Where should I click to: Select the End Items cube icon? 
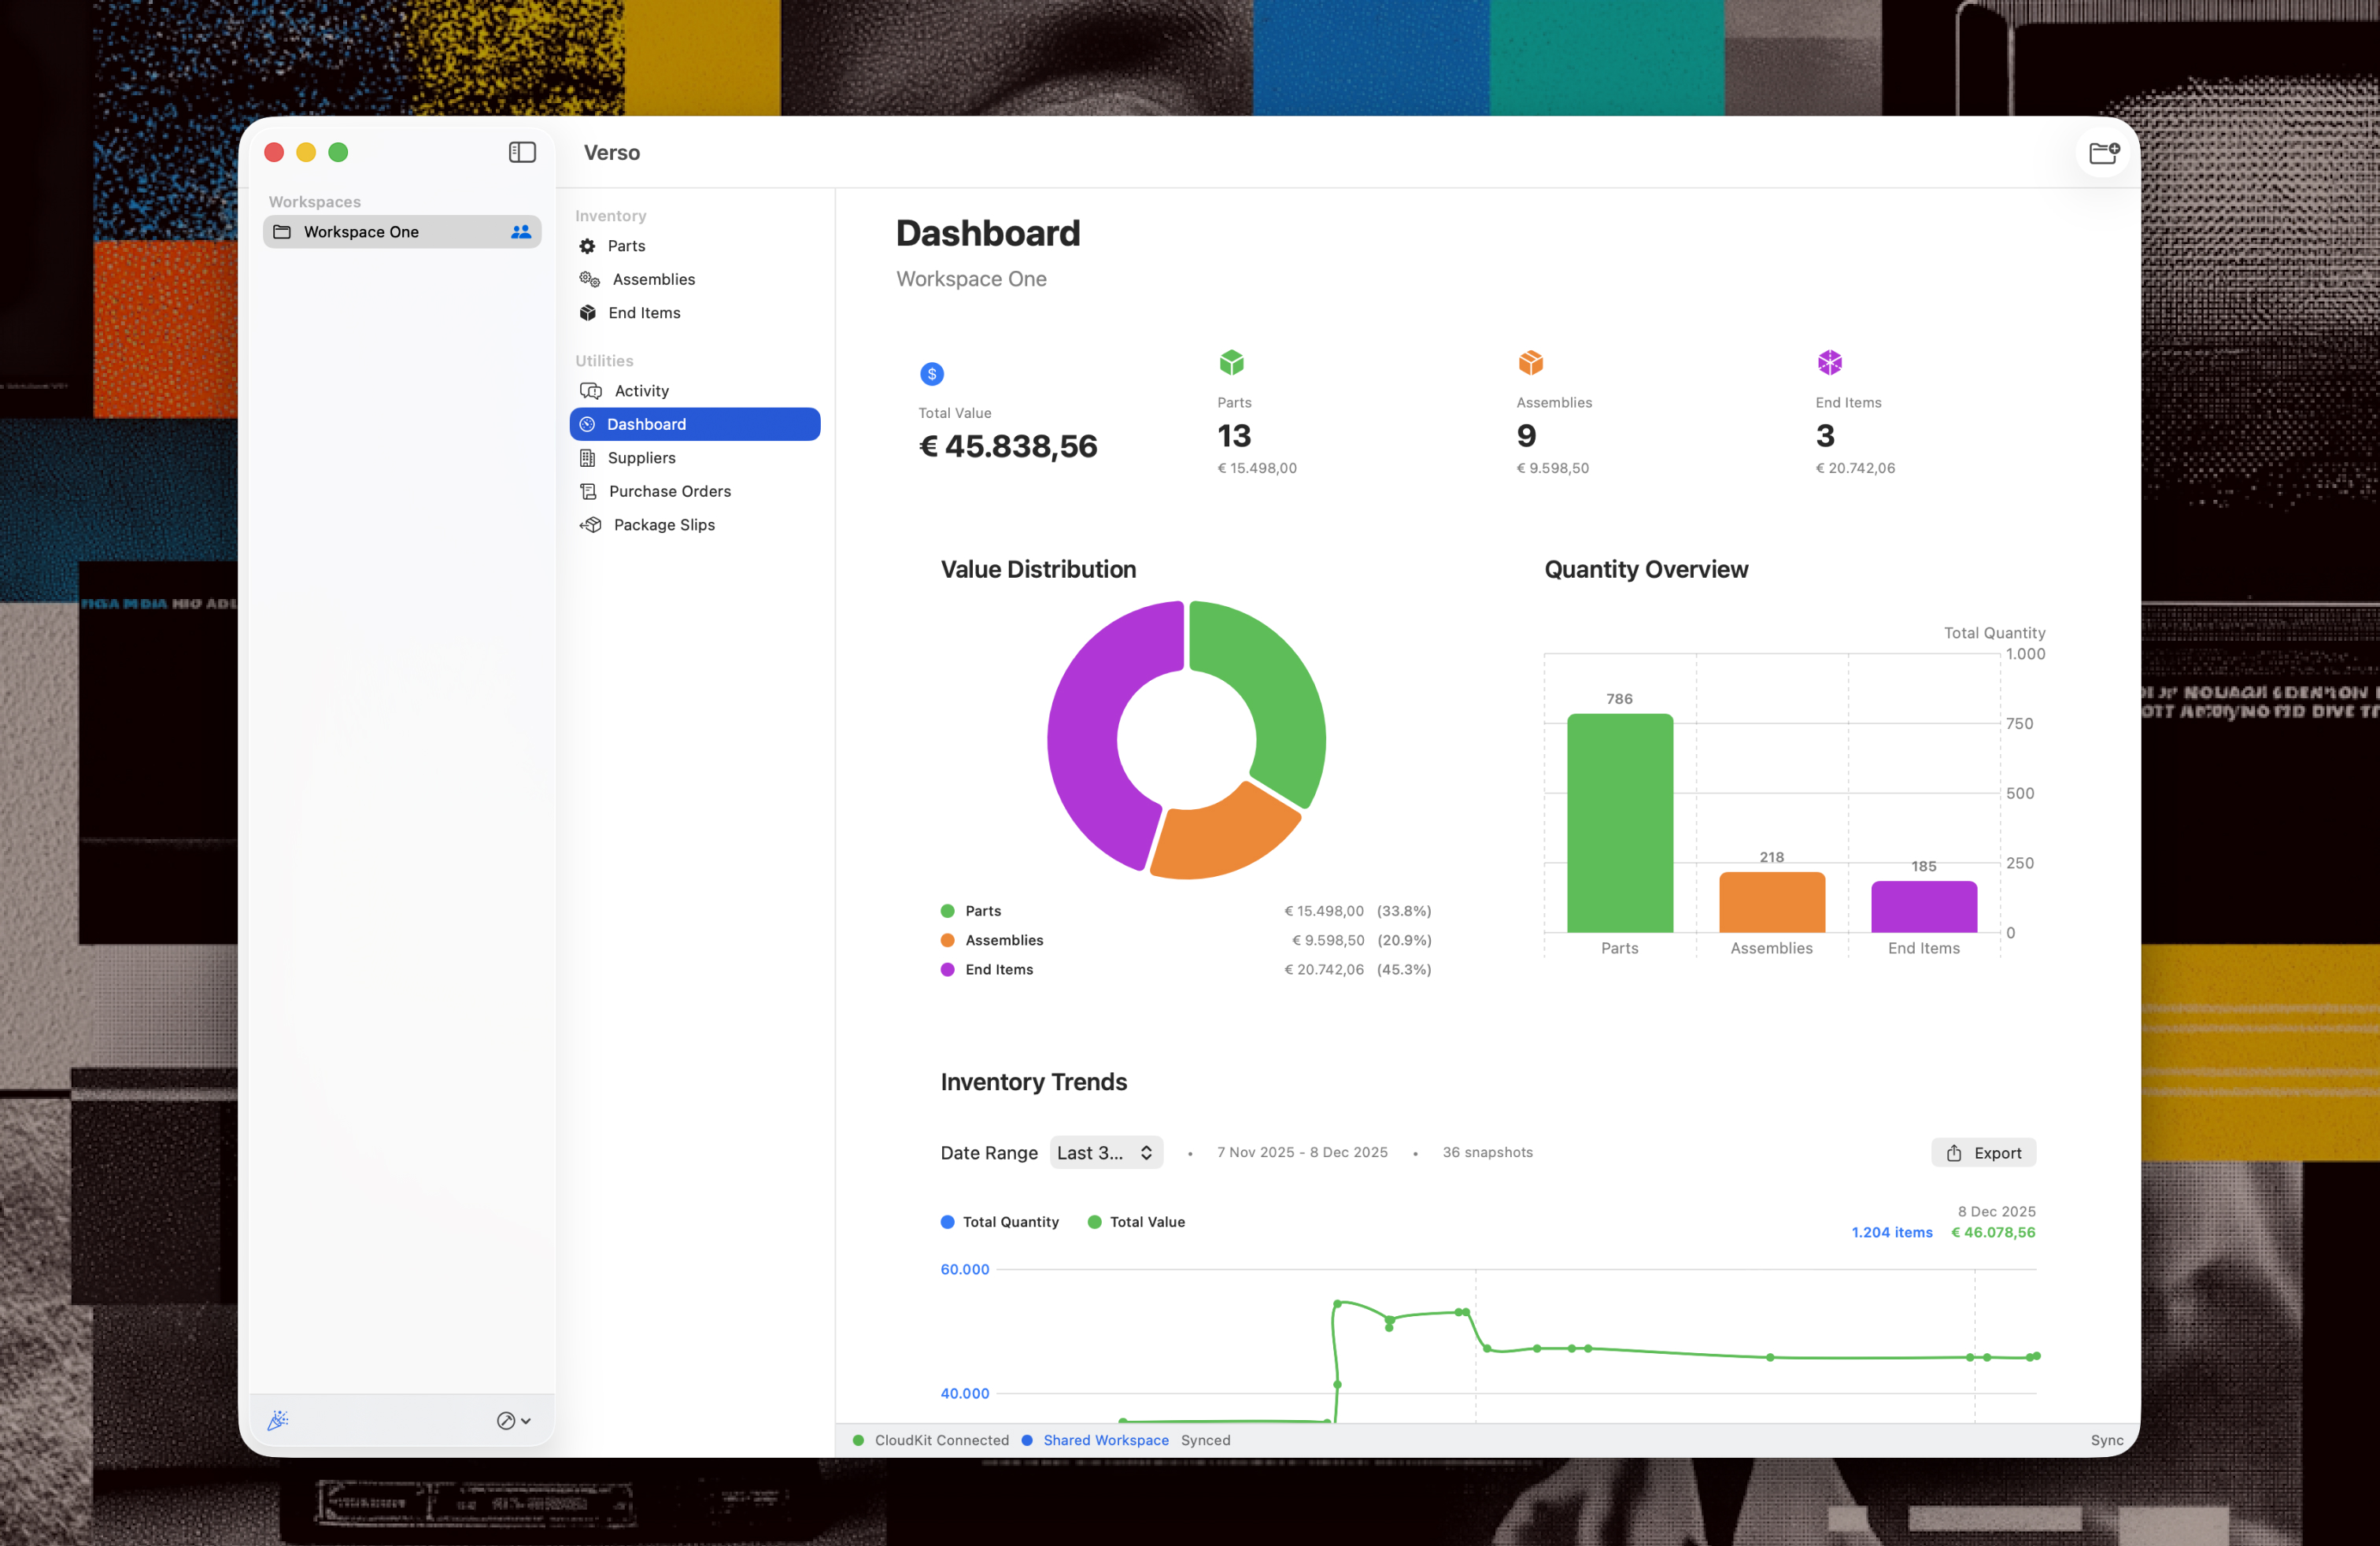click(588, 313)
